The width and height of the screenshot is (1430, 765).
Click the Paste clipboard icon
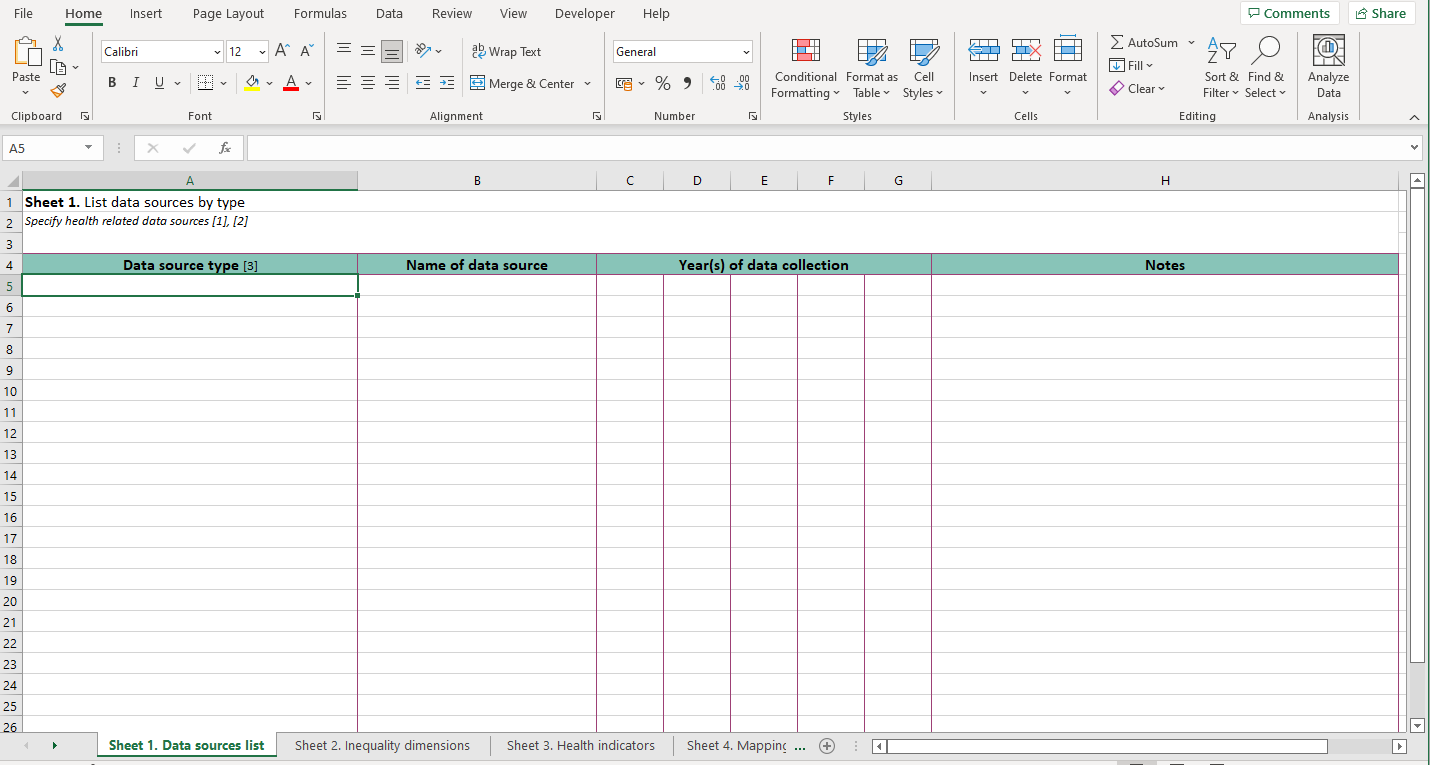27,53
